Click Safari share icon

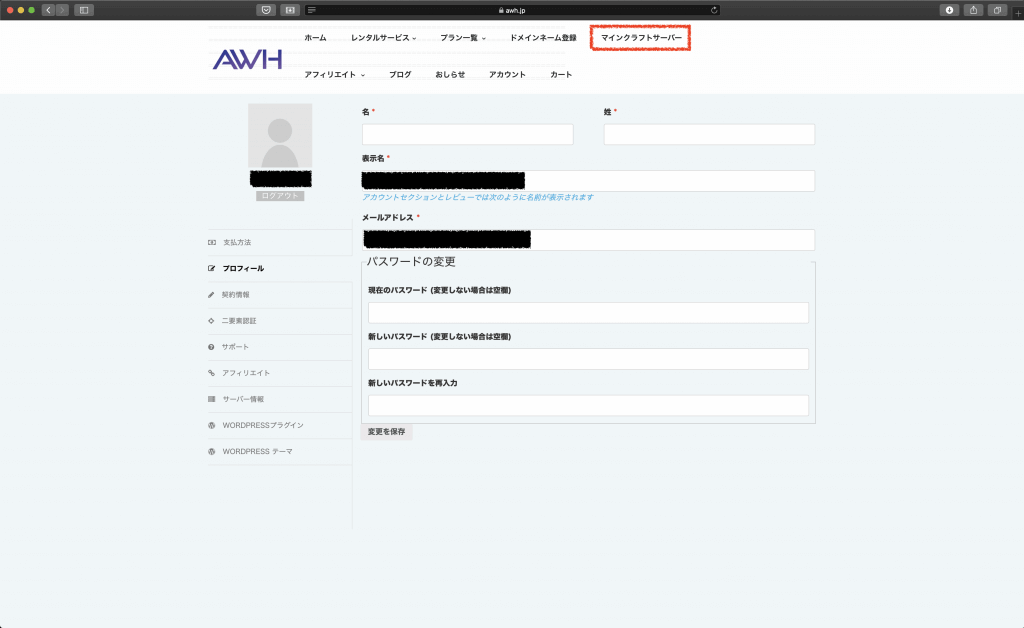click(973, 10)
